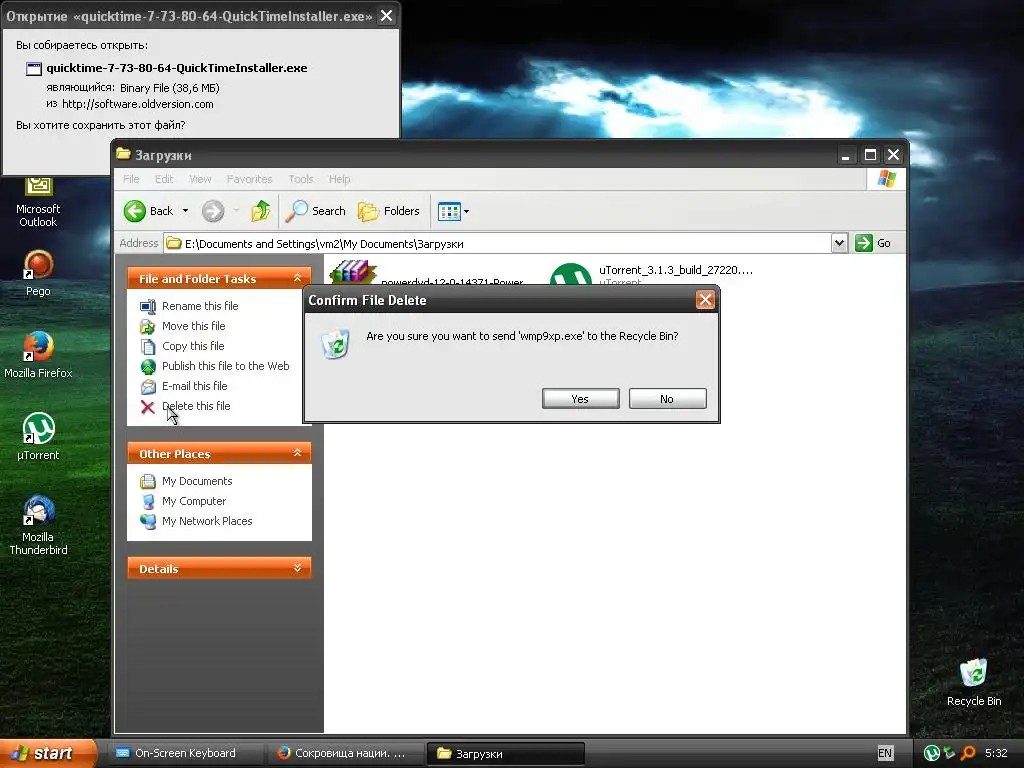Viewport: 1024px width, 768px height.
Task: Click Copy this file link
Action: click(x=193, y=346)
